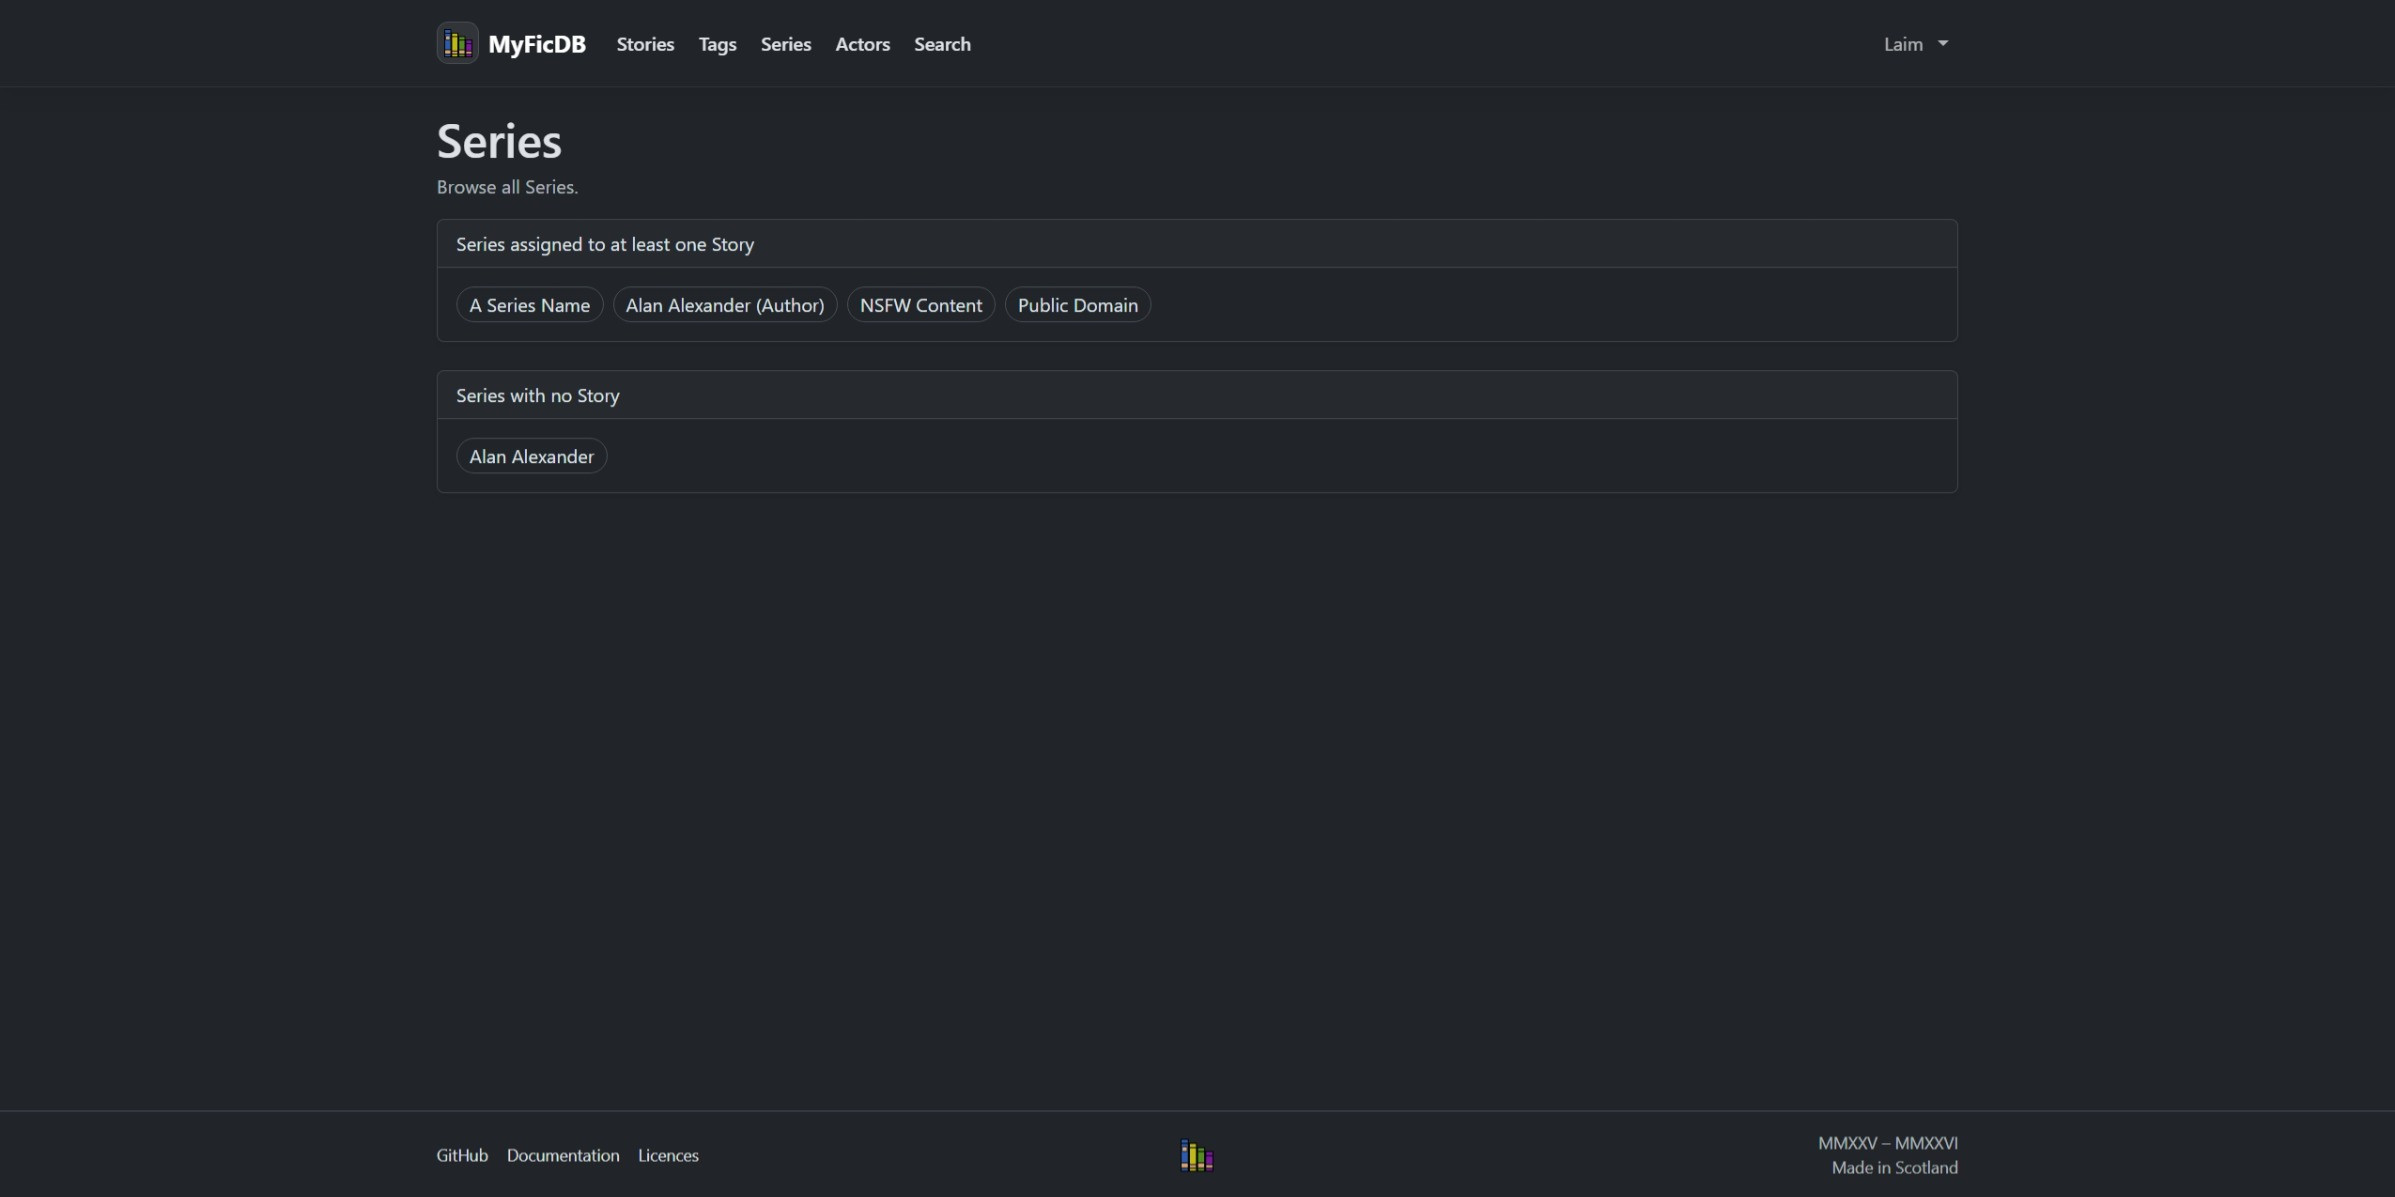The image size is (2395, 1197).
Task: Open the NSFW Content series
Action: point(920,305)
